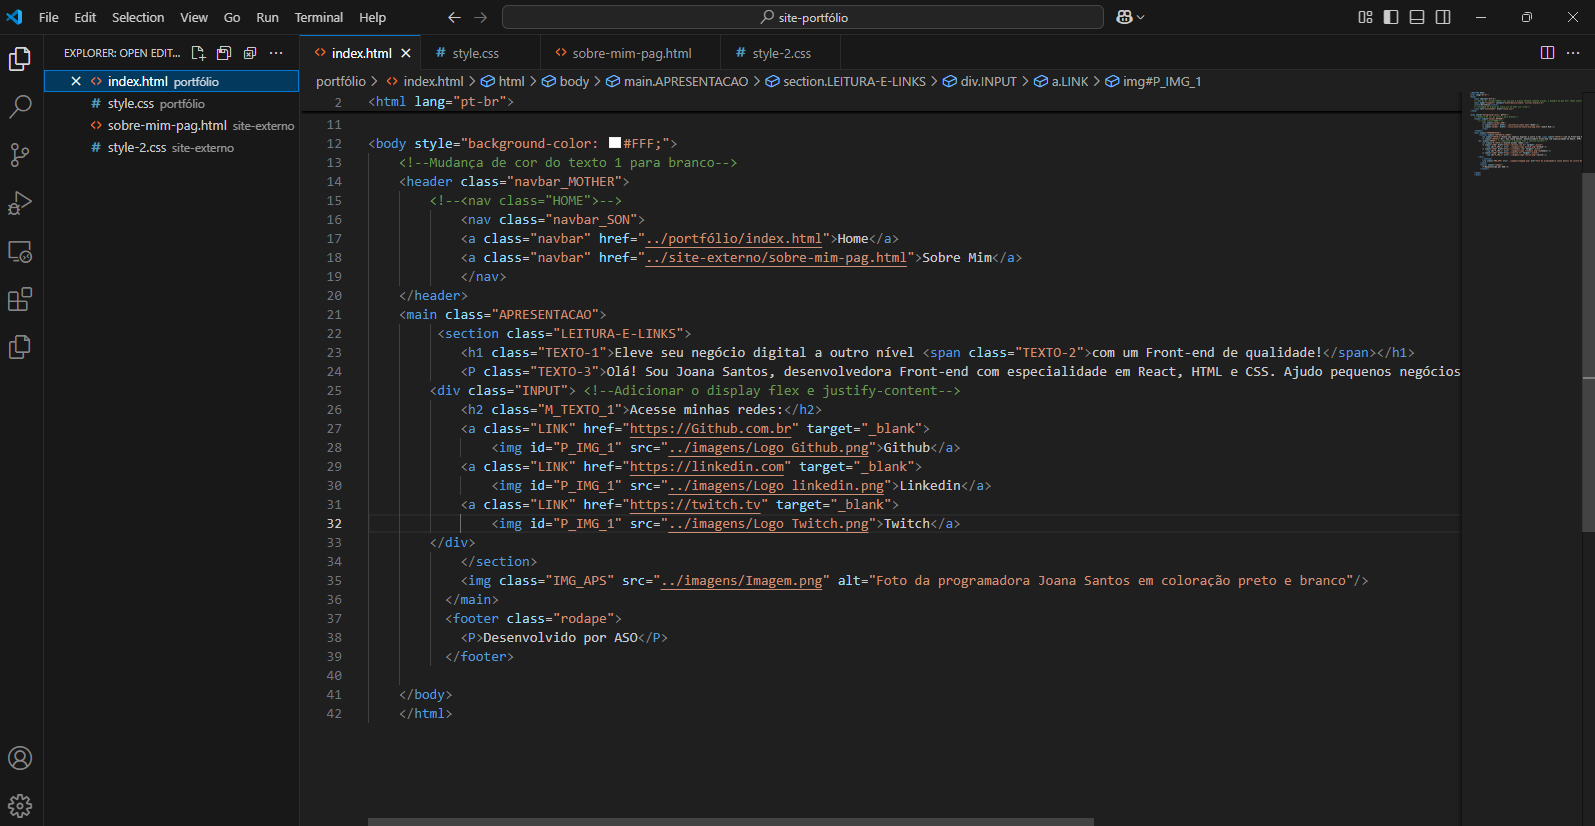Image resolution: width=1595 pixels, height=826 pixels.
Task: Select style-2.css site-externo in Open Editors
Action: (x=171, y=147)
